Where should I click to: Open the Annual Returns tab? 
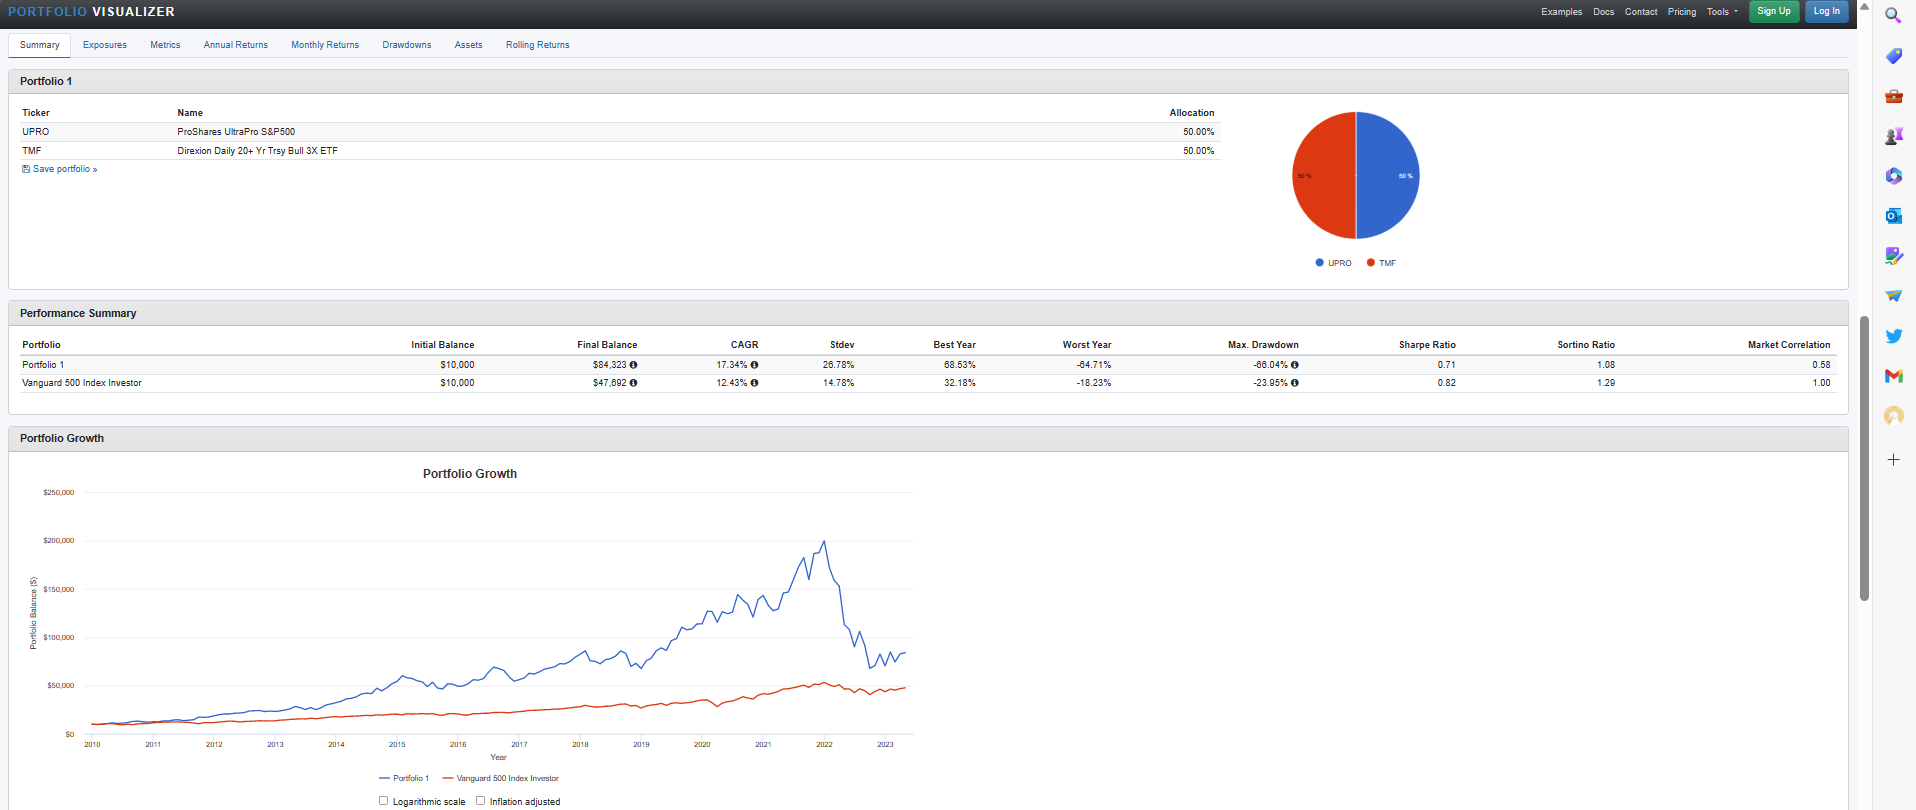(236, 45)
